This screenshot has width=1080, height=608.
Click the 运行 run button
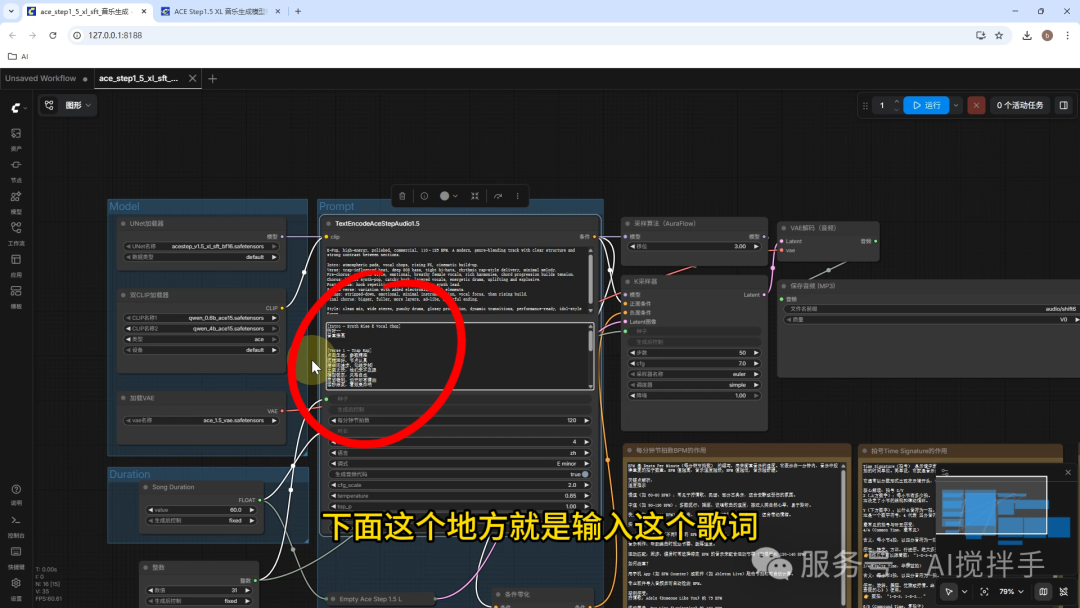pos(926,105)
